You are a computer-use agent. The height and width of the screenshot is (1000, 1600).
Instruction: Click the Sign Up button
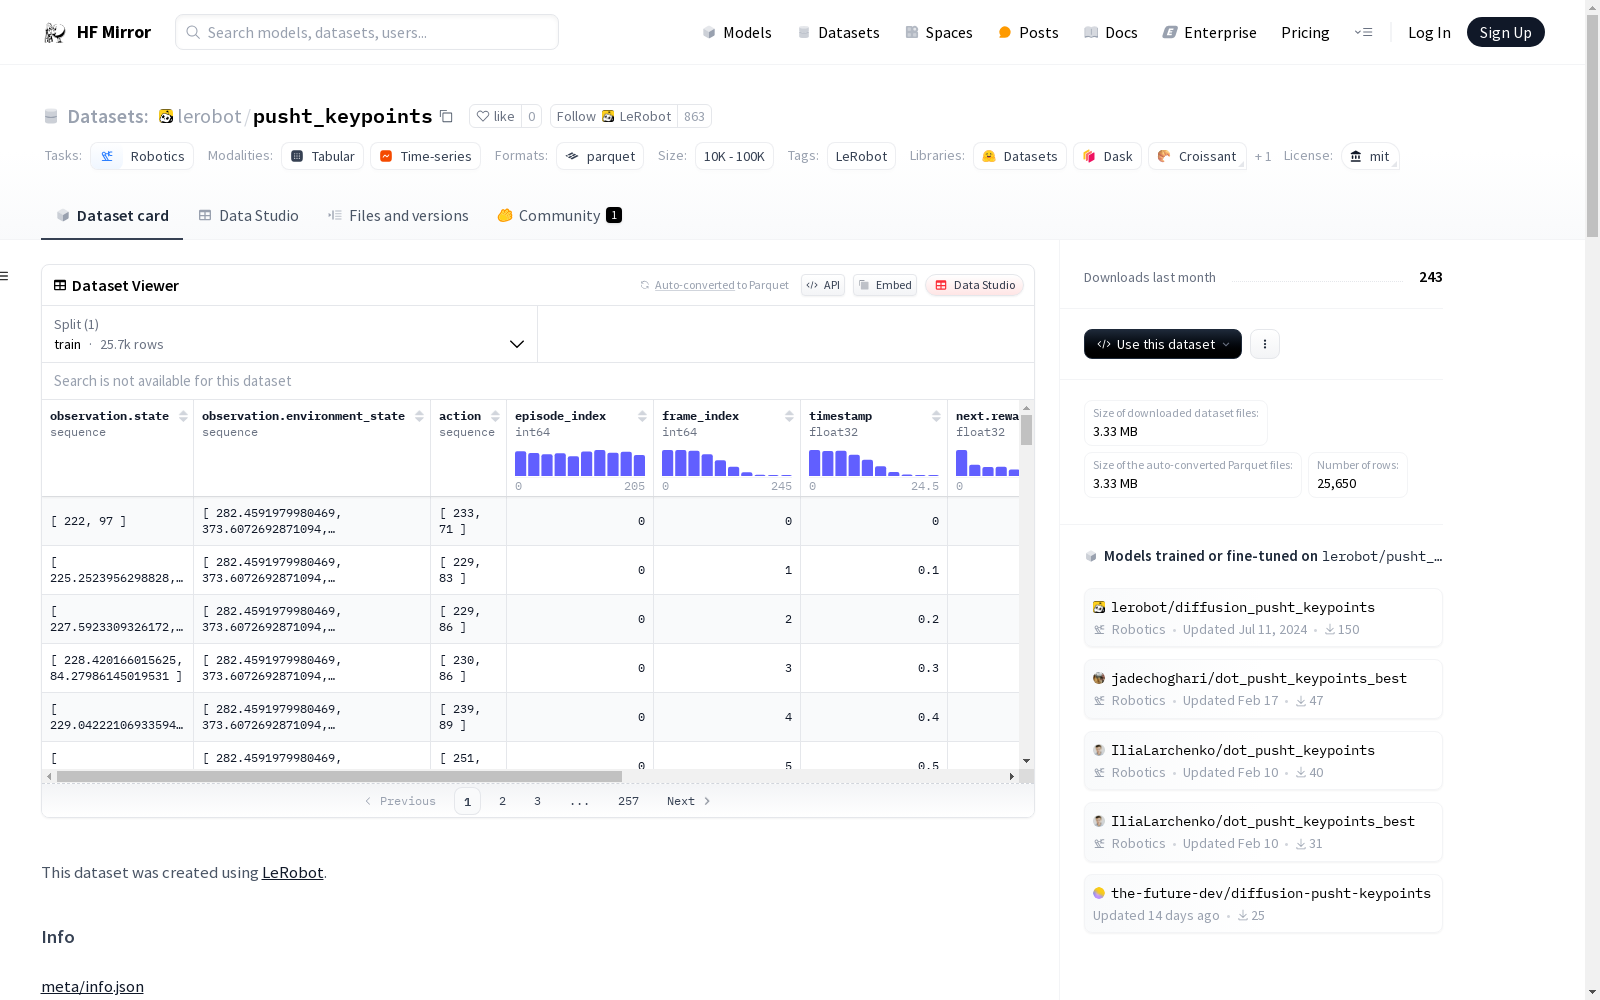coord(1506,33)
